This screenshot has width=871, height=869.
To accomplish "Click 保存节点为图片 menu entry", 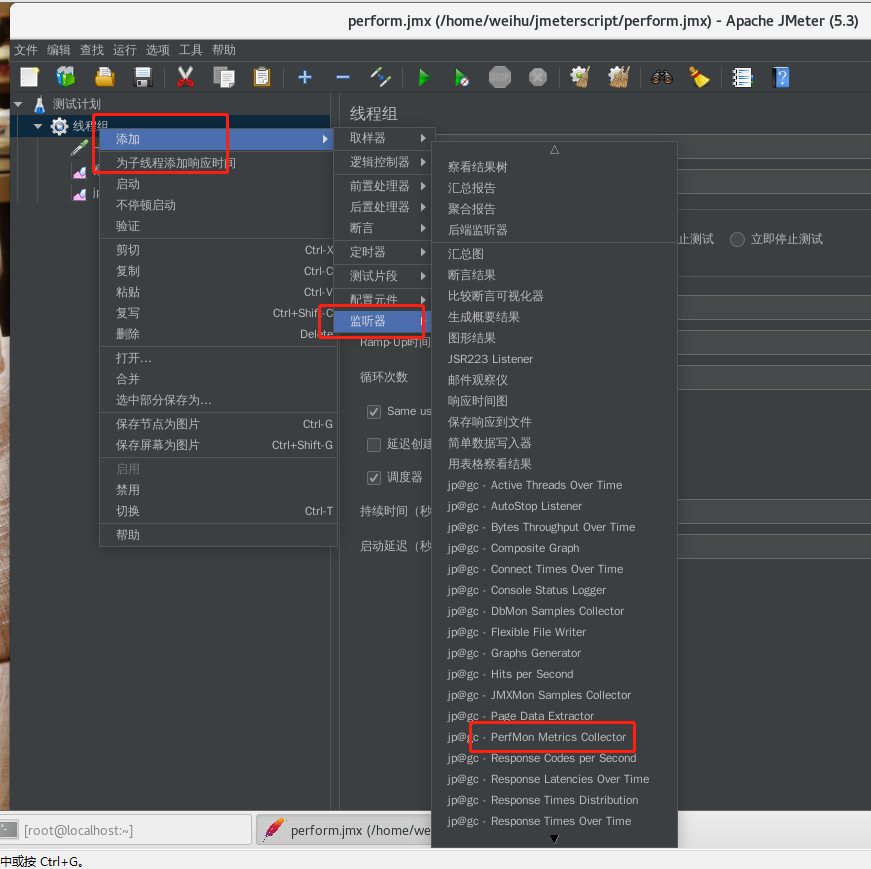I will click(218, 424).
